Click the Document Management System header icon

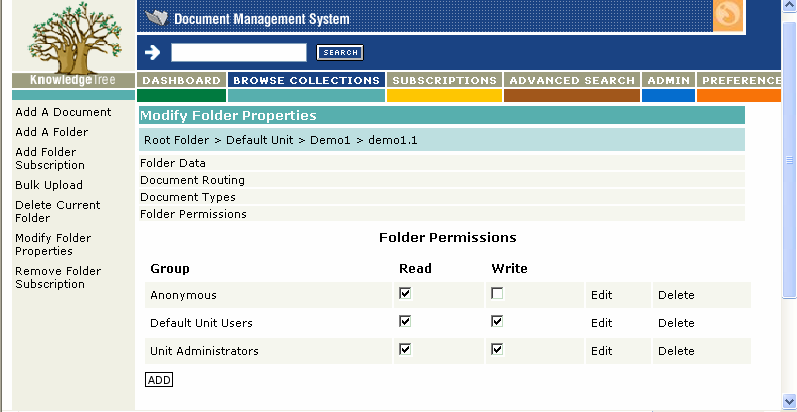click(x=157, y=18)
